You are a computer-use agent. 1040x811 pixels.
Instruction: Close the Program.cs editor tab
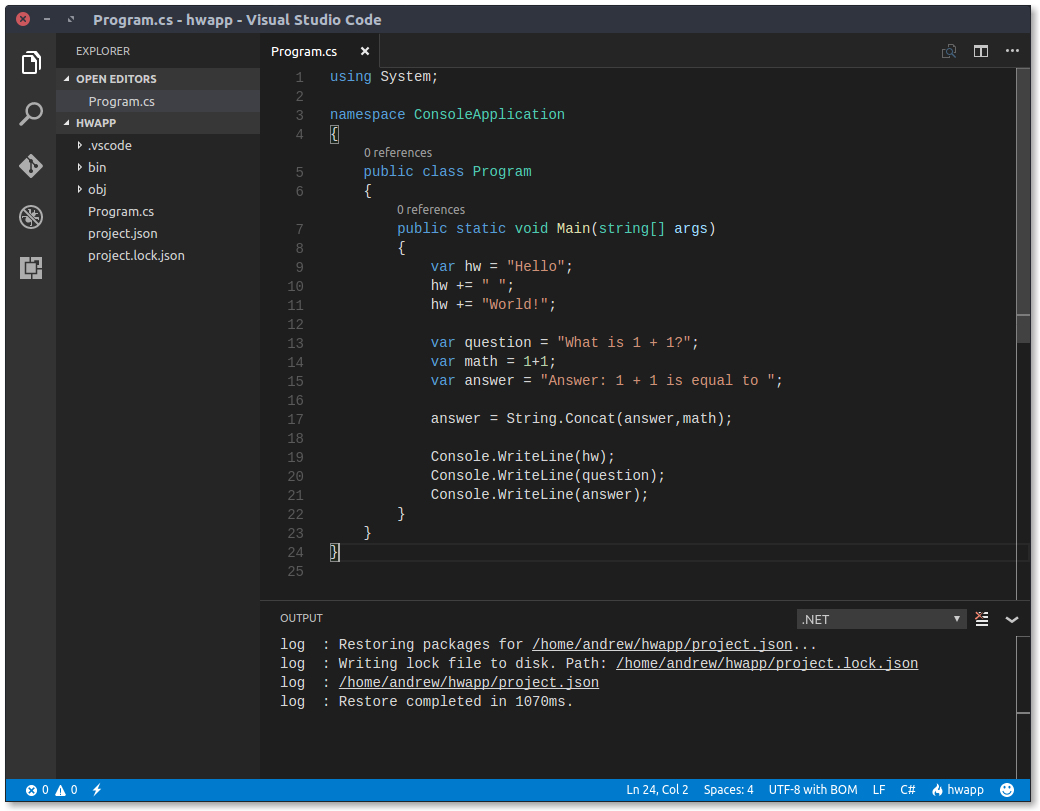(x=365, y=52)
